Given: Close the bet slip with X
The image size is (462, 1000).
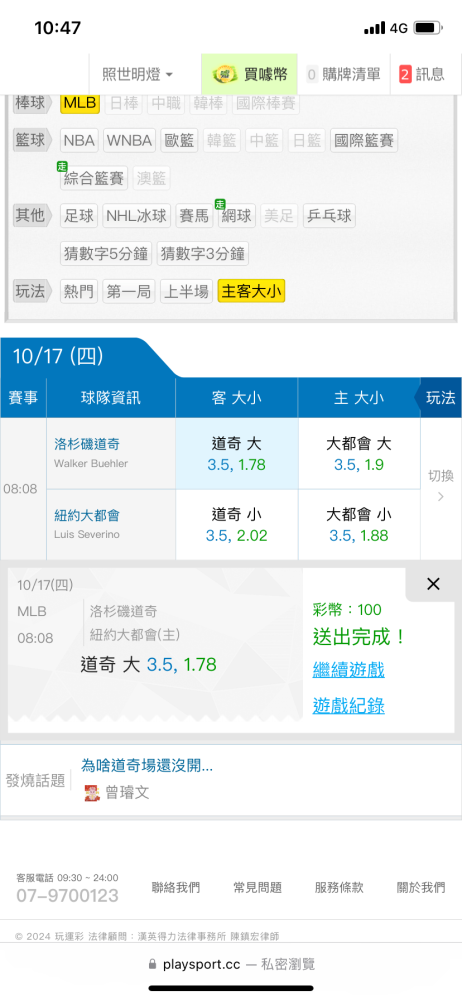Looking at the screenshot, I should click(x=433, y=584).
